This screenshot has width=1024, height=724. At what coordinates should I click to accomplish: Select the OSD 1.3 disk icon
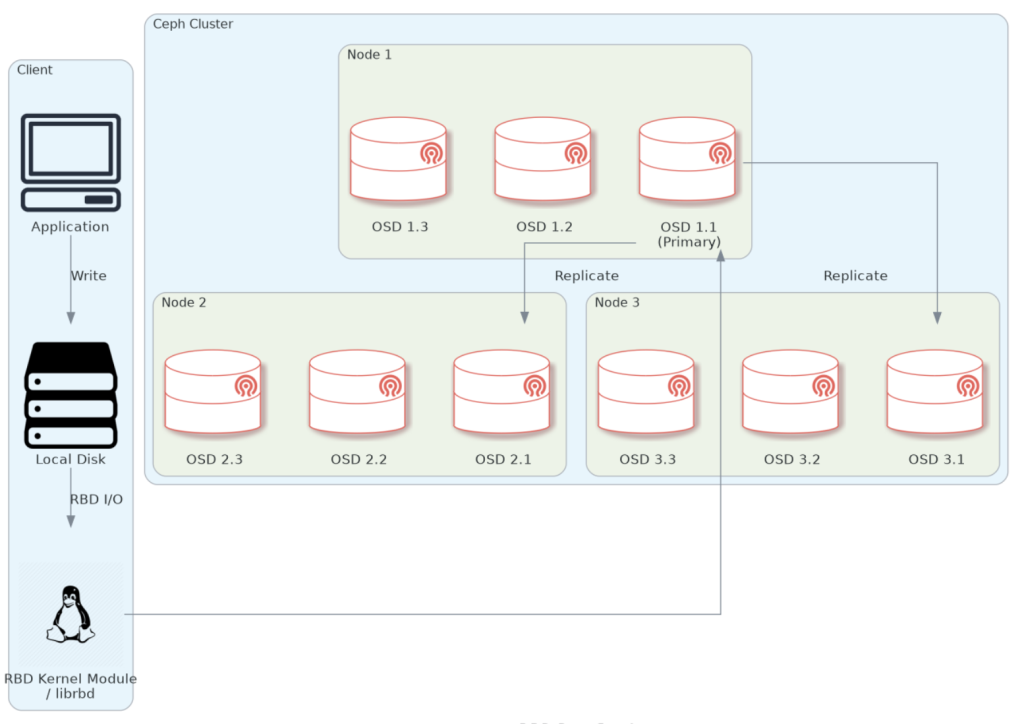399,160
